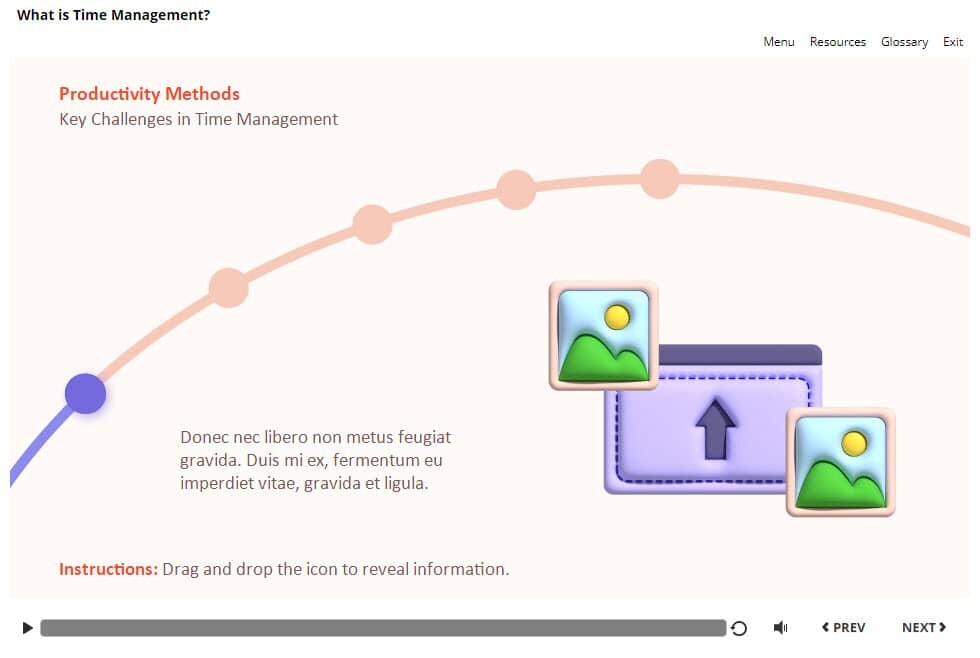Click the replay circular arrow icon

click(739, 628)
